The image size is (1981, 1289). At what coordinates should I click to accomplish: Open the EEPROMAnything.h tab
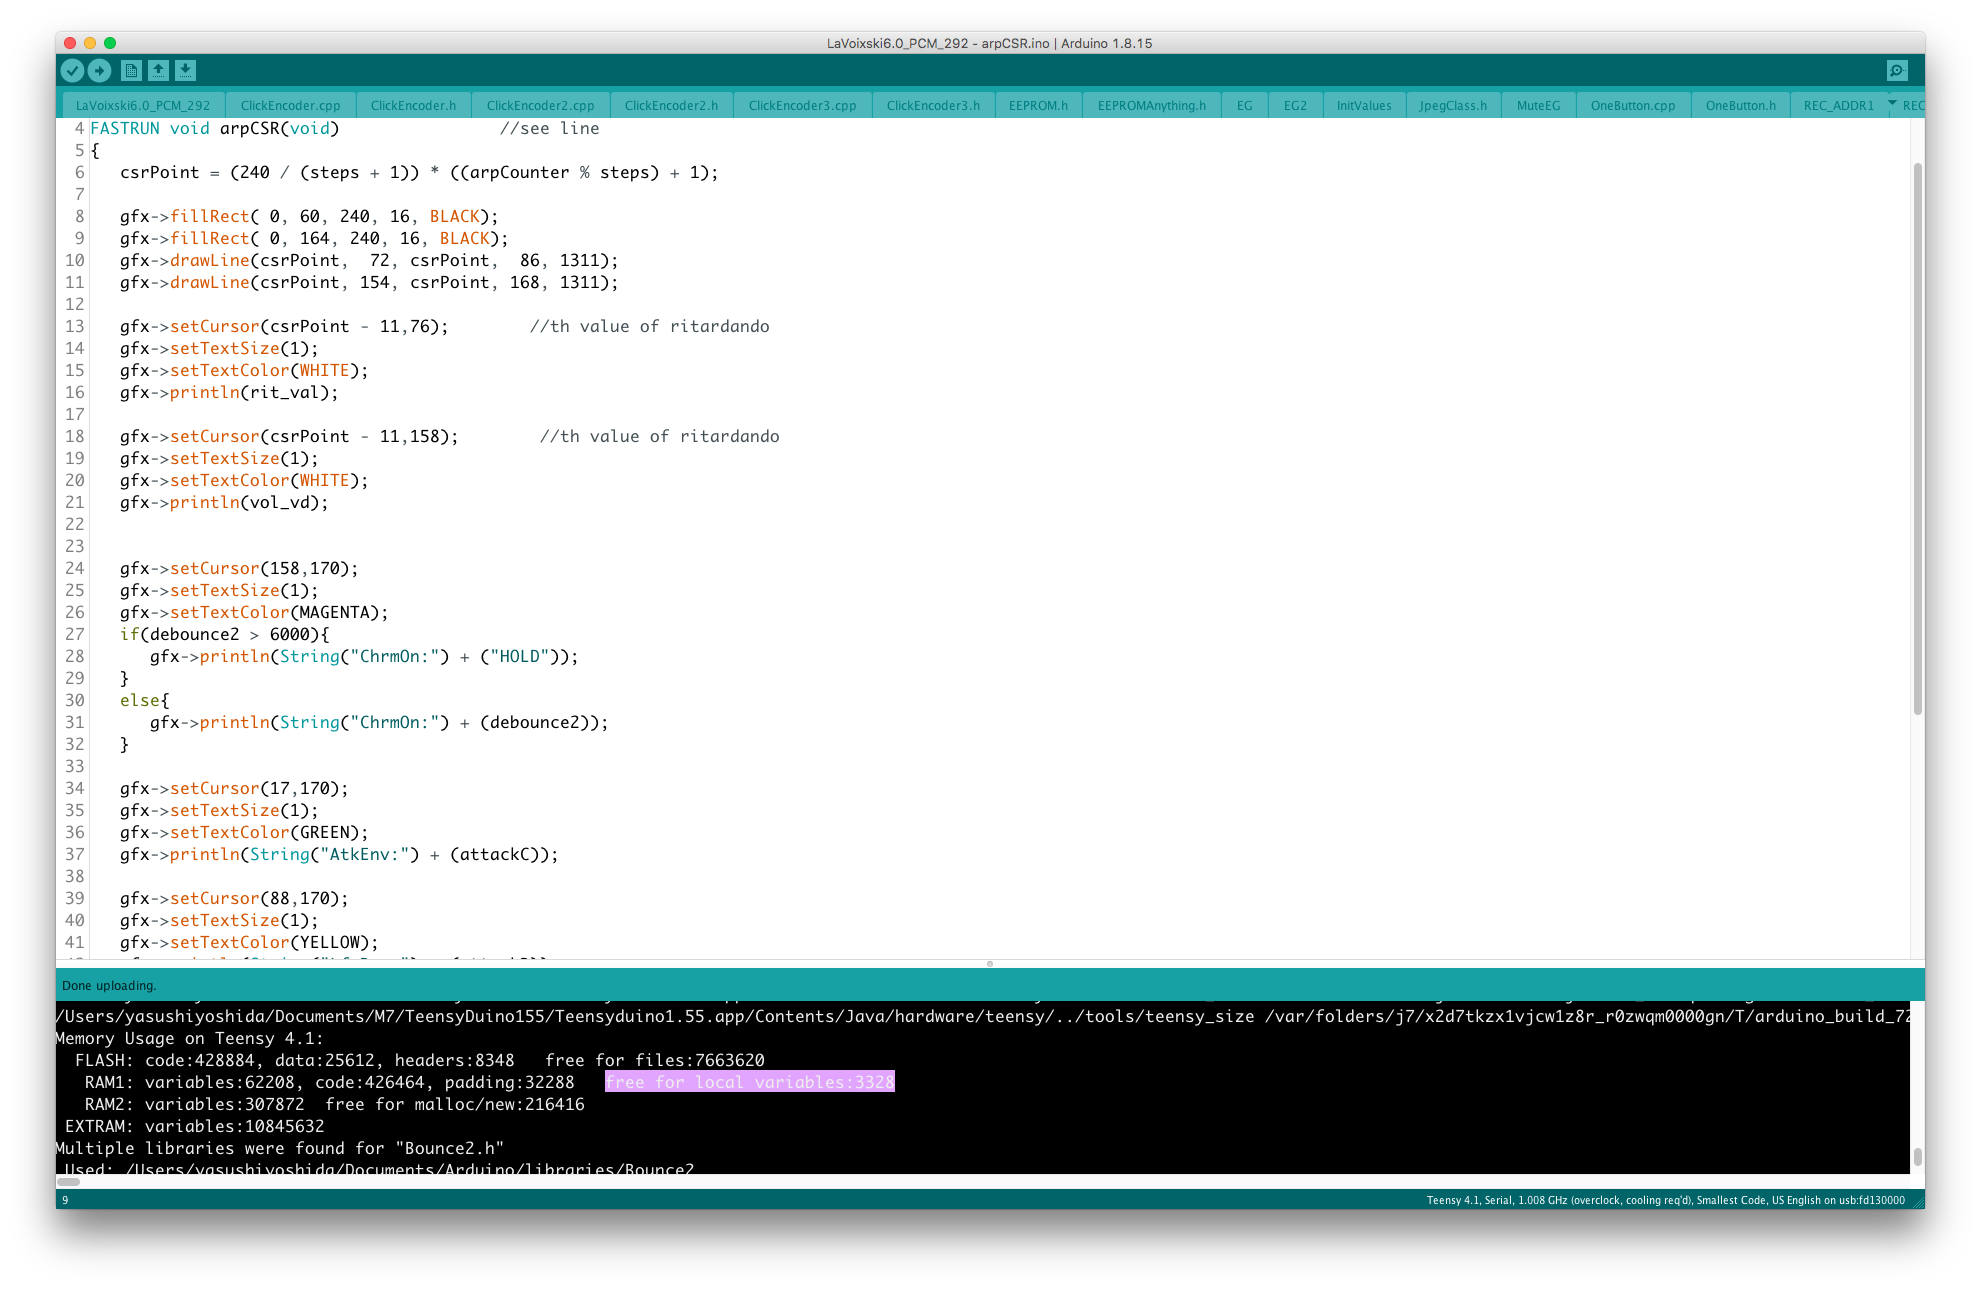(1151, 105)
